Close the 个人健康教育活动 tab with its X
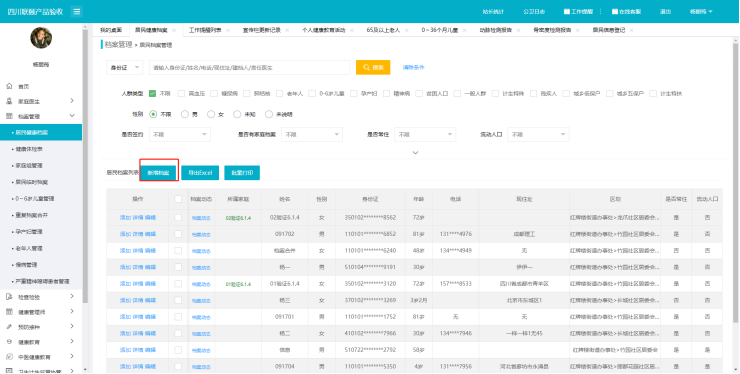Viewport: 740px width, 374px height. click(x=352, y=30)
